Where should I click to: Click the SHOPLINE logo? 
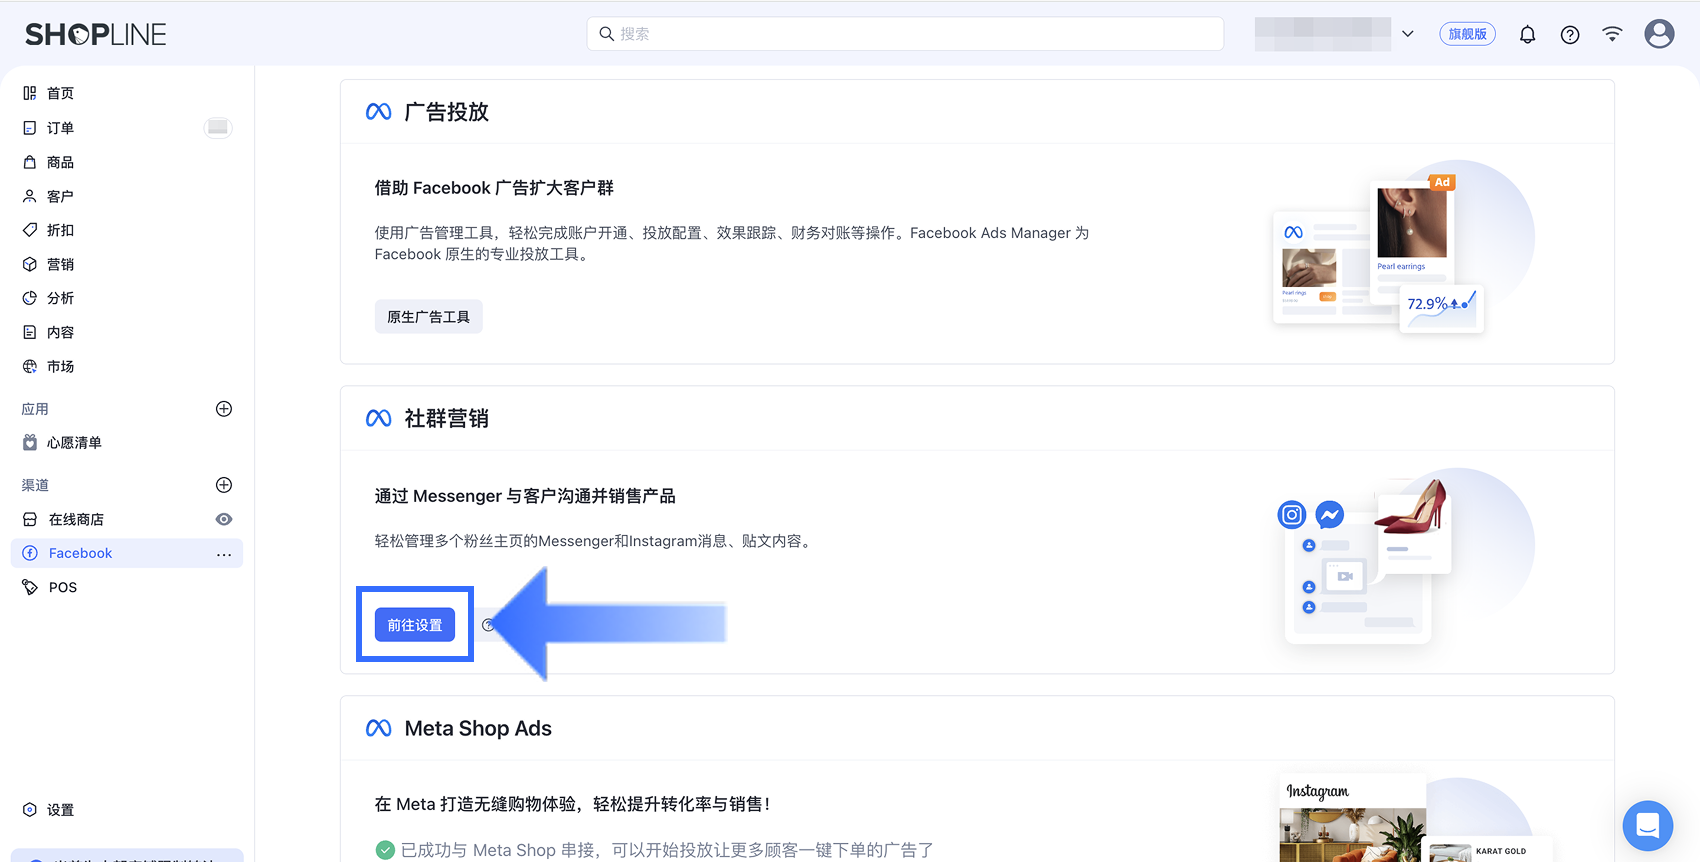96,34
